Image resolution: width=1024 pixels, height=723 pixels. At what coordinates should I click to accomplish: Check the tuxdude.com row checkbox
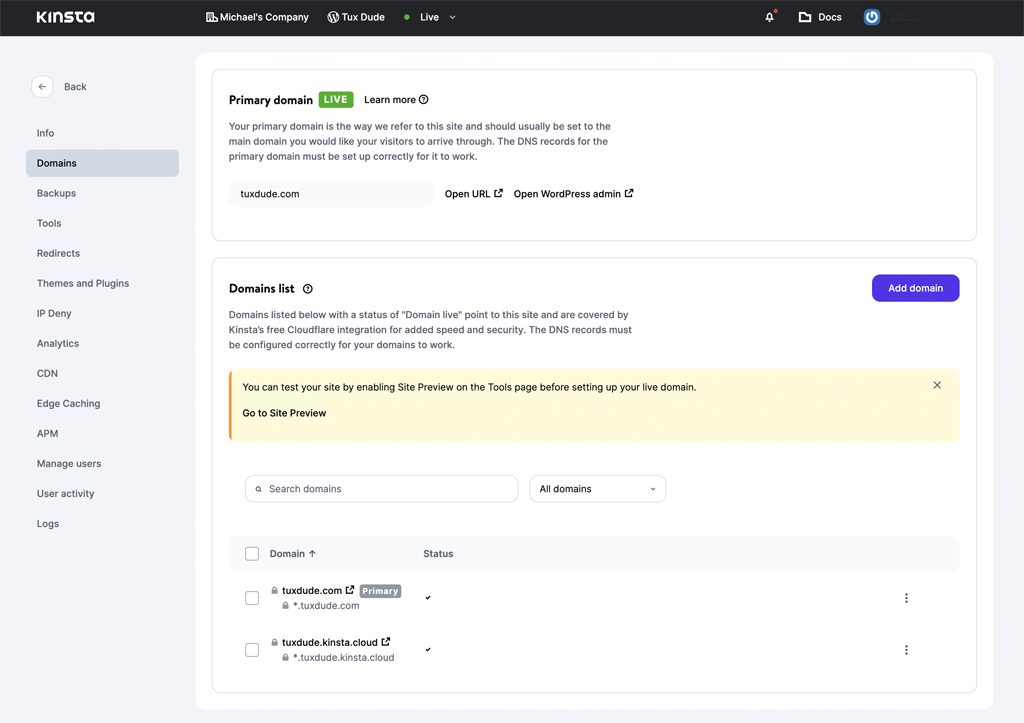pos(252,598)
